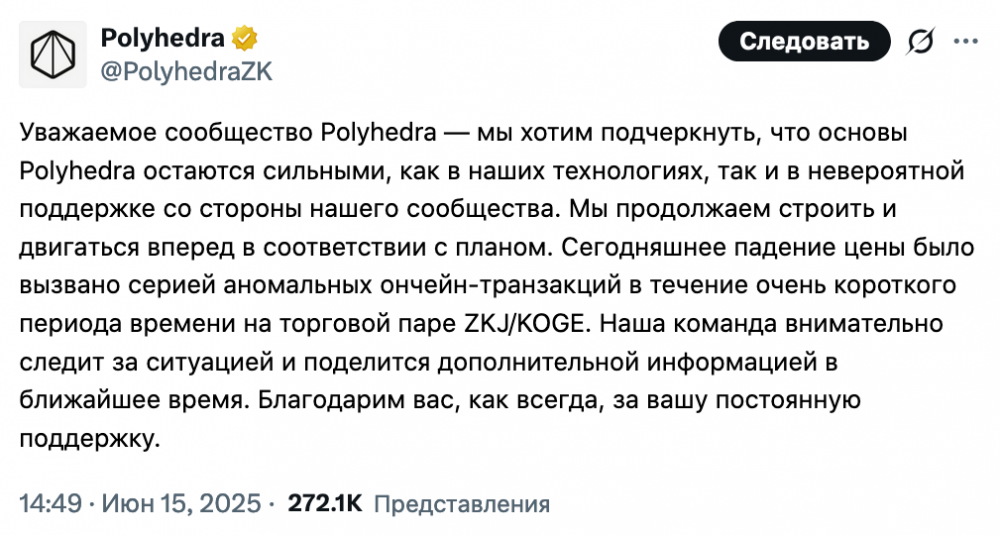The image size is (1000, 536).
Task: Click the phrase Наша команда внимательно
Action: coord(771,324)
